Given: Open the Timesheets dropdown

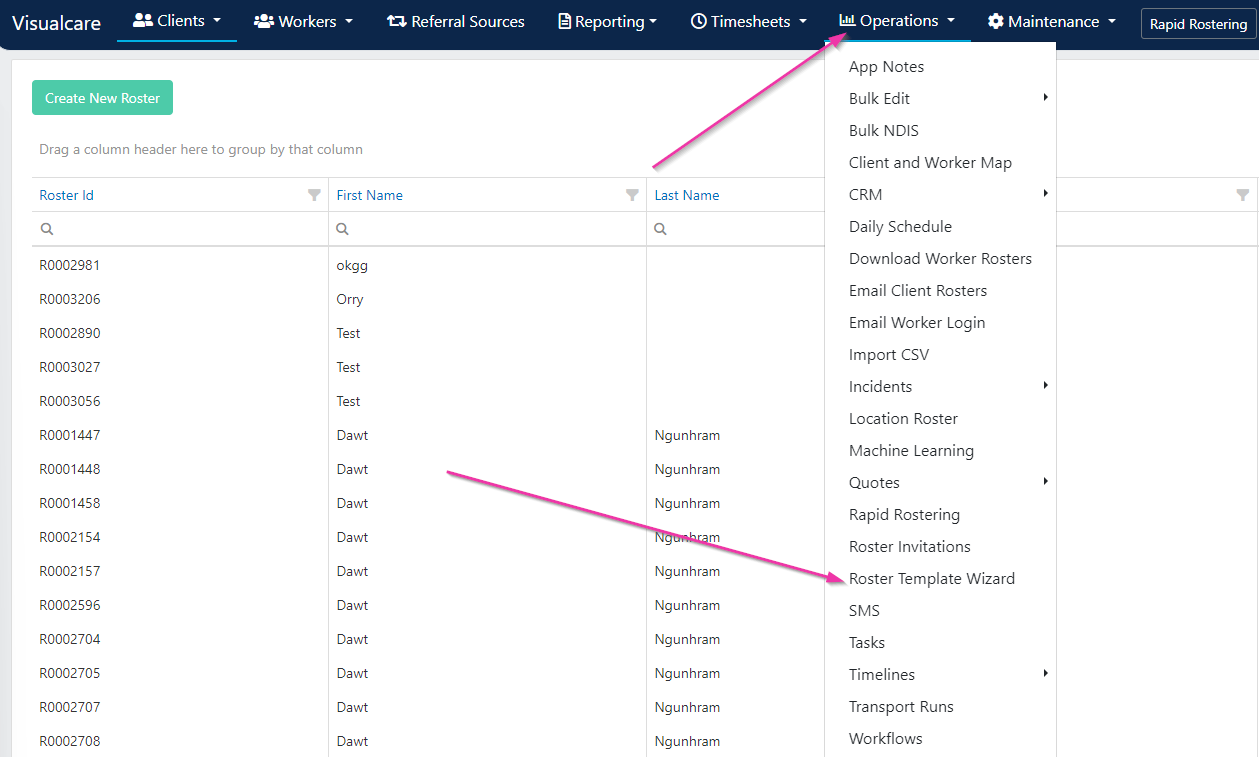Looking at the screenshot, I should click(x=748, y=21).
